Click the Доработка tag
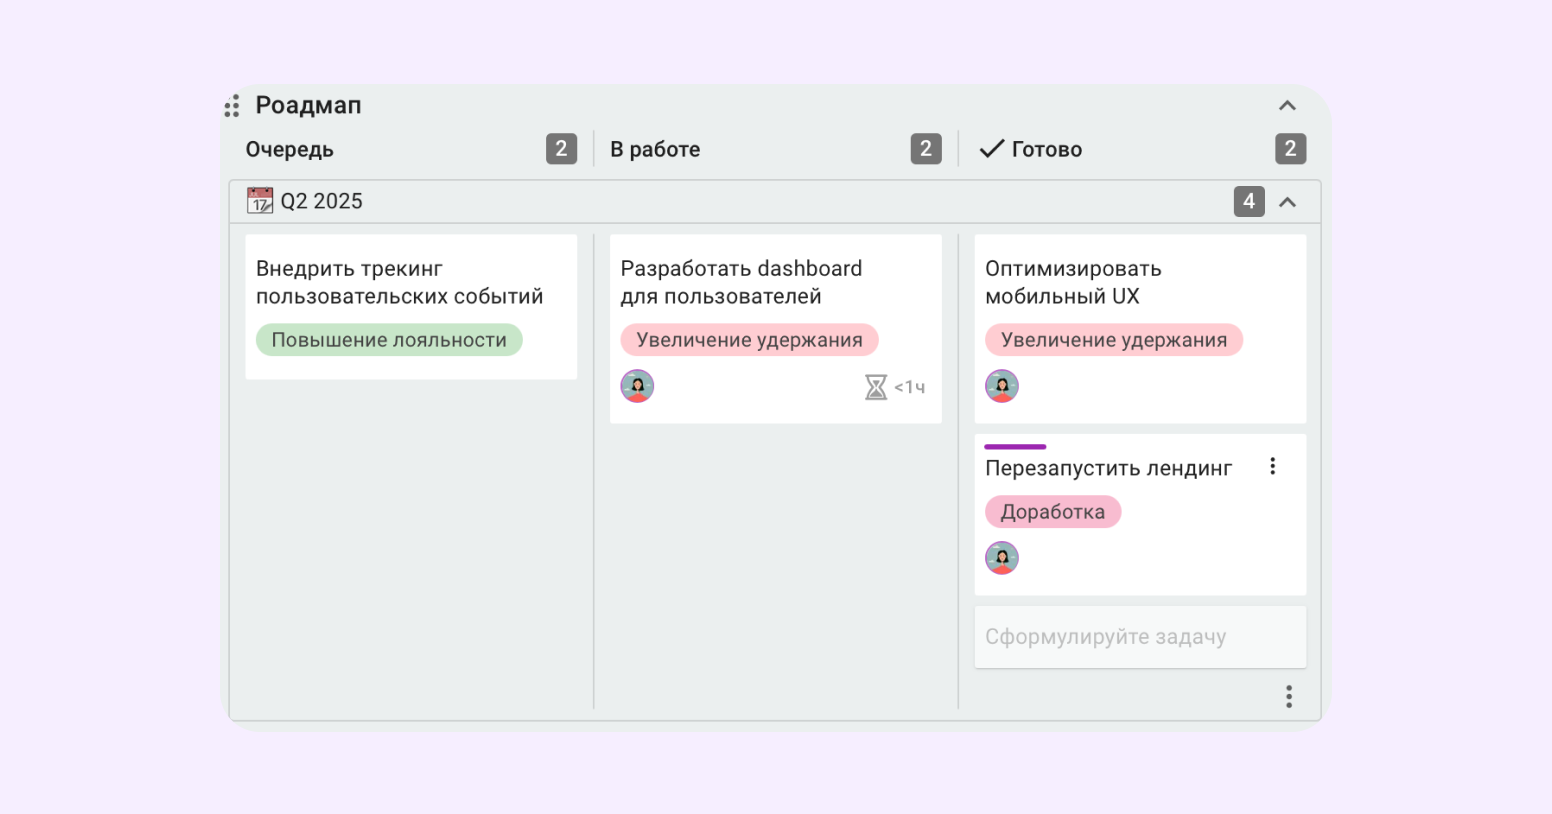Screen dimensions: 1552x814 click(x=1053, y=512)
